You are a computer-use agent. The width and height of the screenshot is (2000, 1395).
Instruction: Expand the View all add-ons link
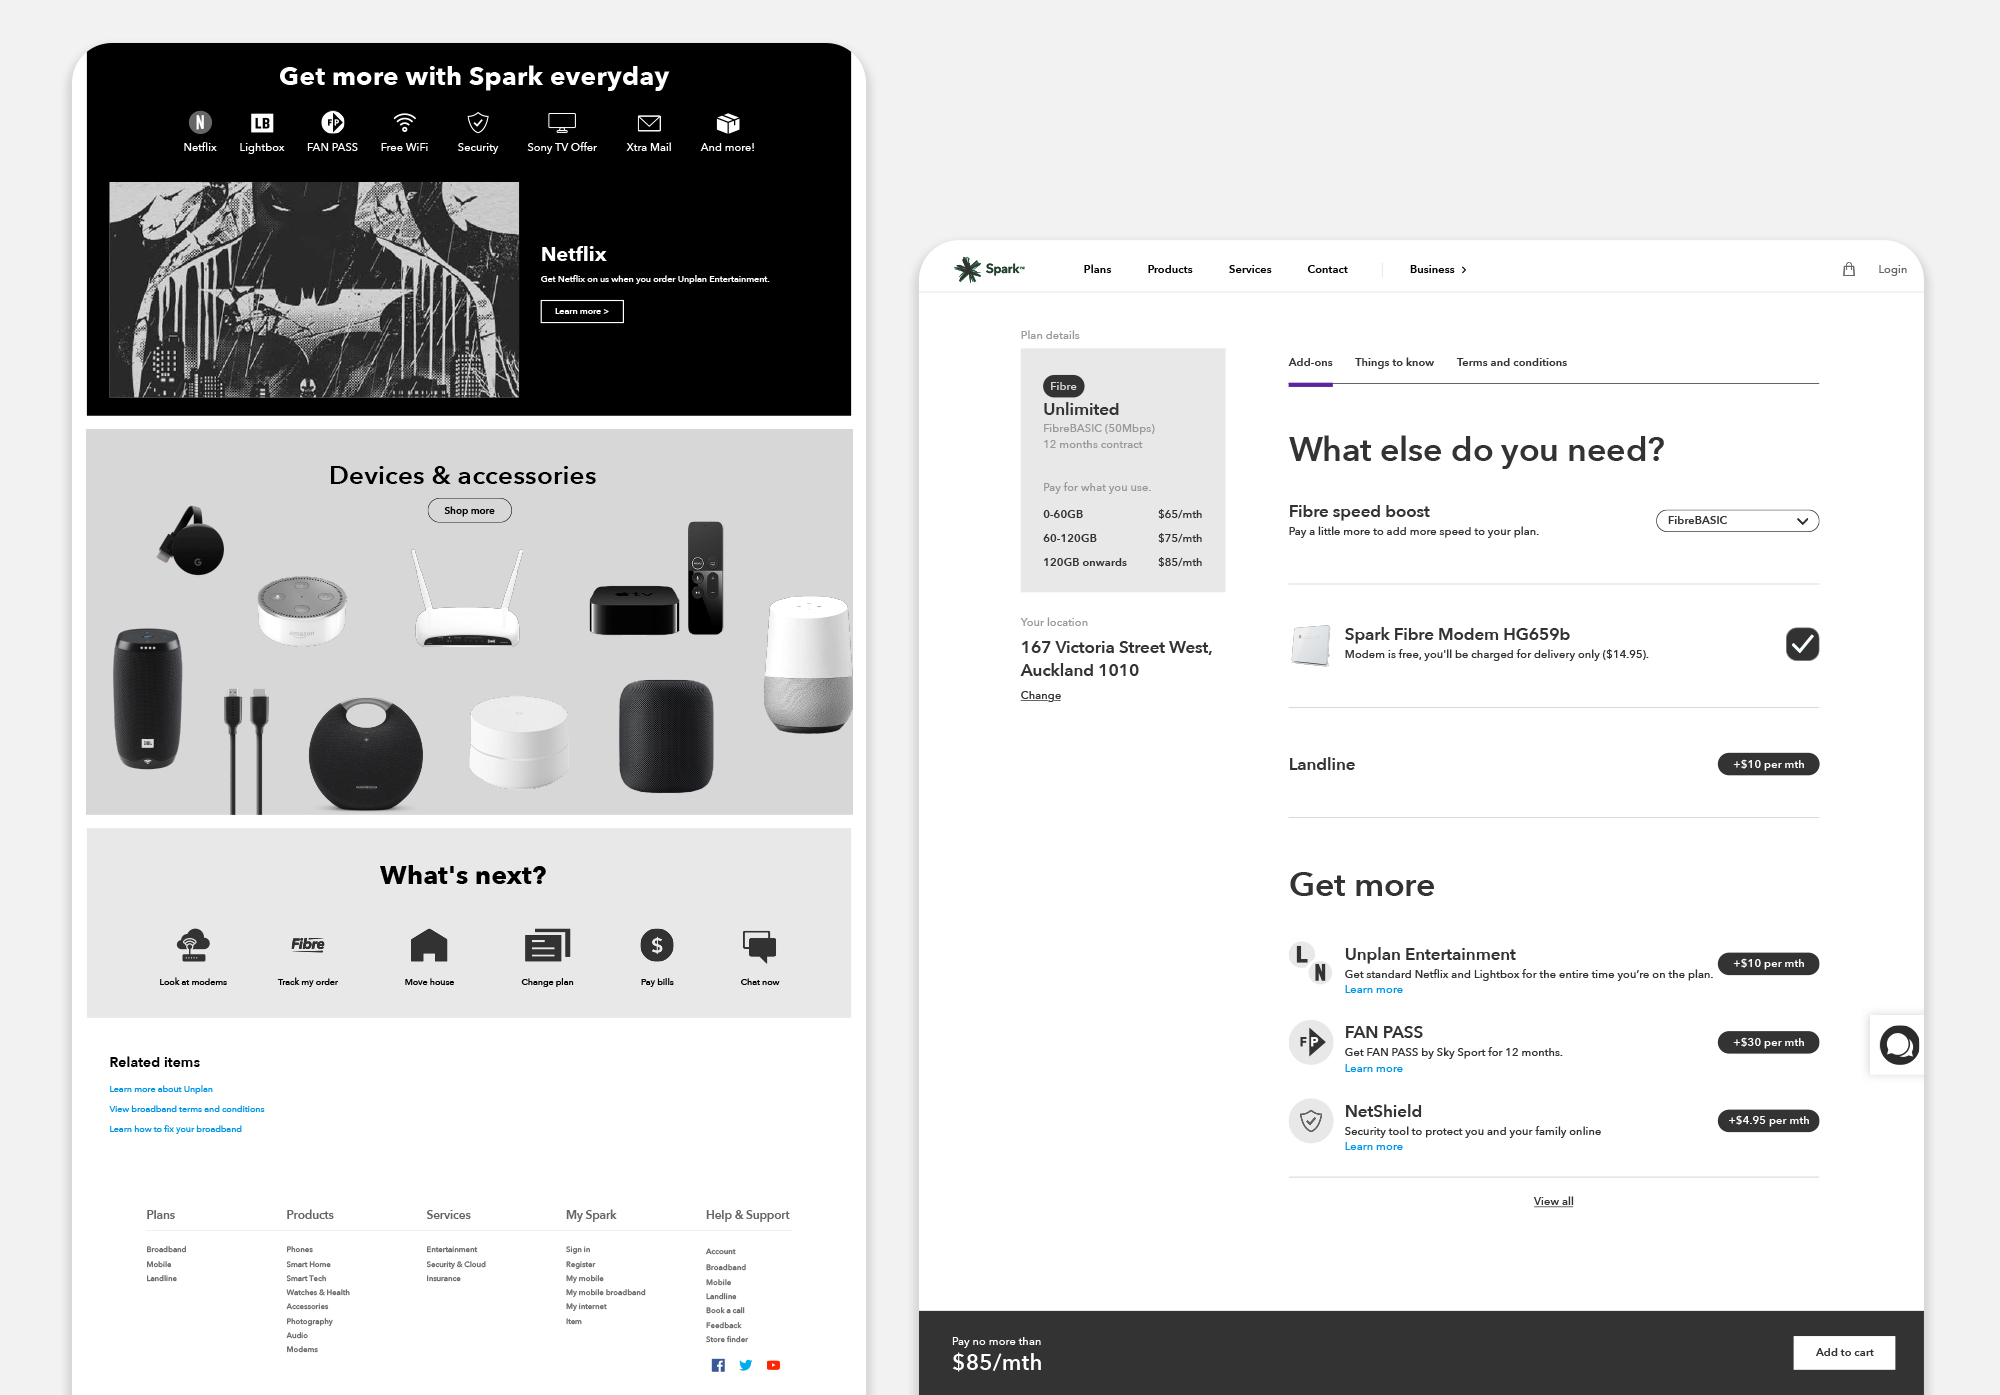pos(1553,1201)
